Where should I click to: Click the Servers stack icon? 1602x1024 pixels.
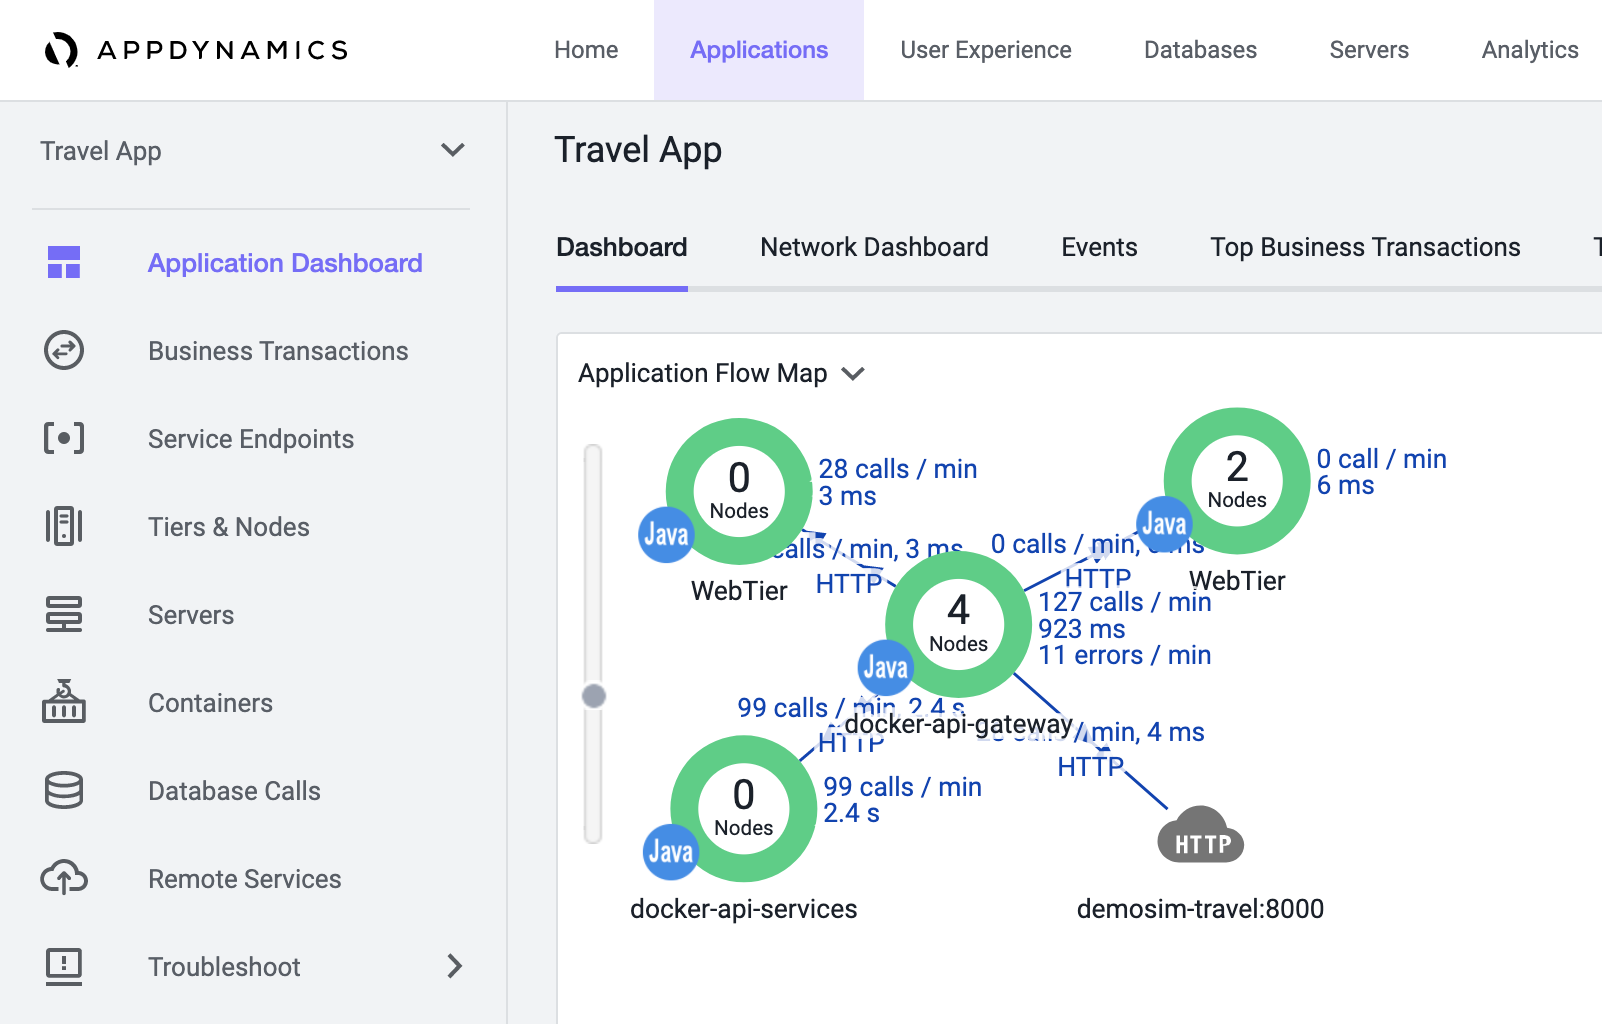(64, 614)
